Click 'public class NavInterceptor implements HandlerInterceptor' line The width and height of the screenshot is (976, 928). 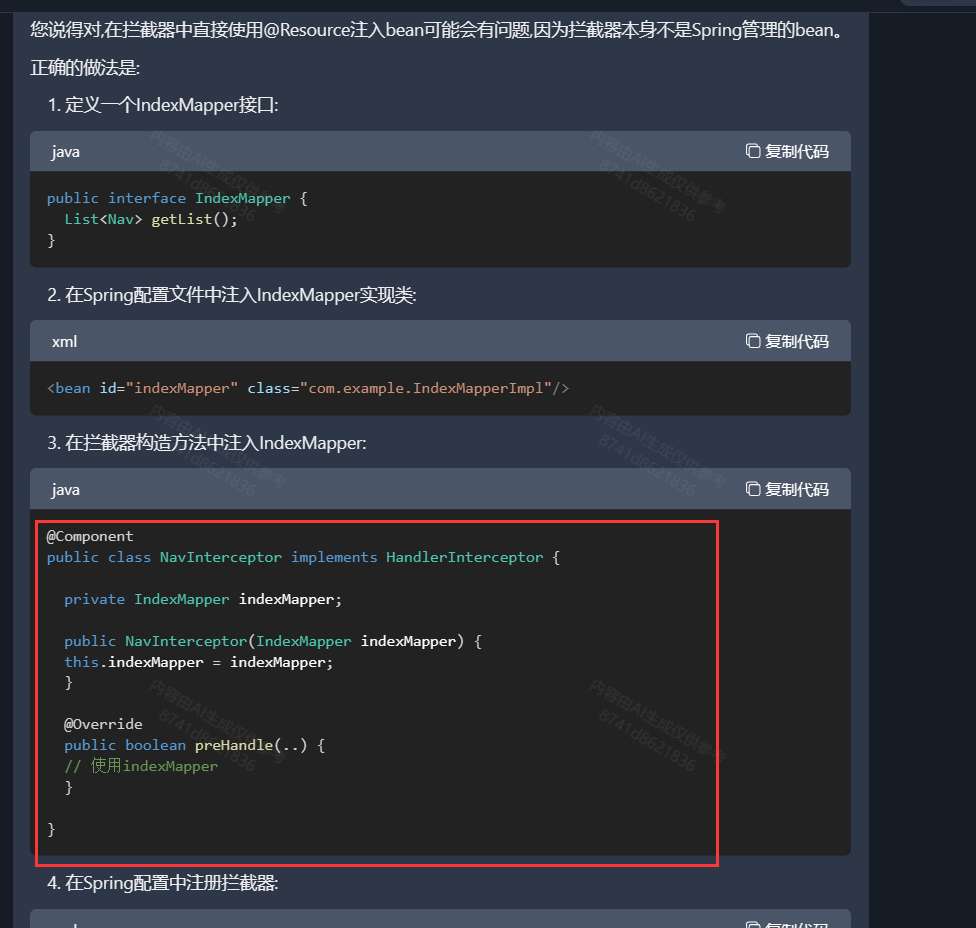pyautogui.click(x=303, y=558)
